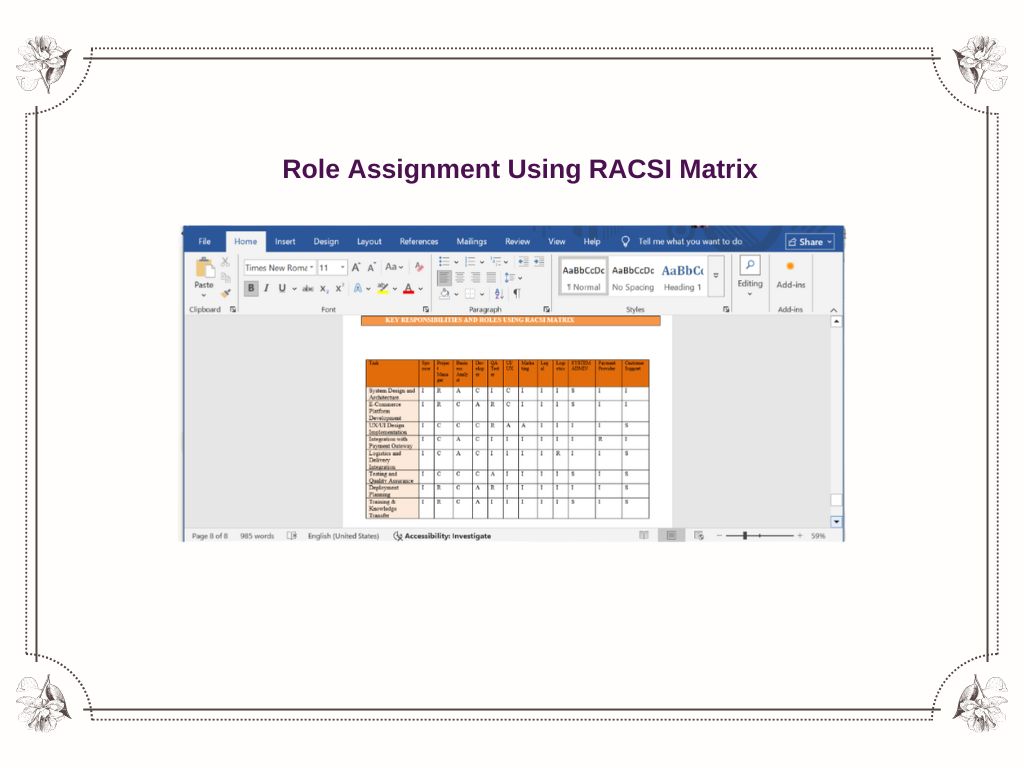Sort the selection A to Z

pyautogui.click(x=499, y=294)
